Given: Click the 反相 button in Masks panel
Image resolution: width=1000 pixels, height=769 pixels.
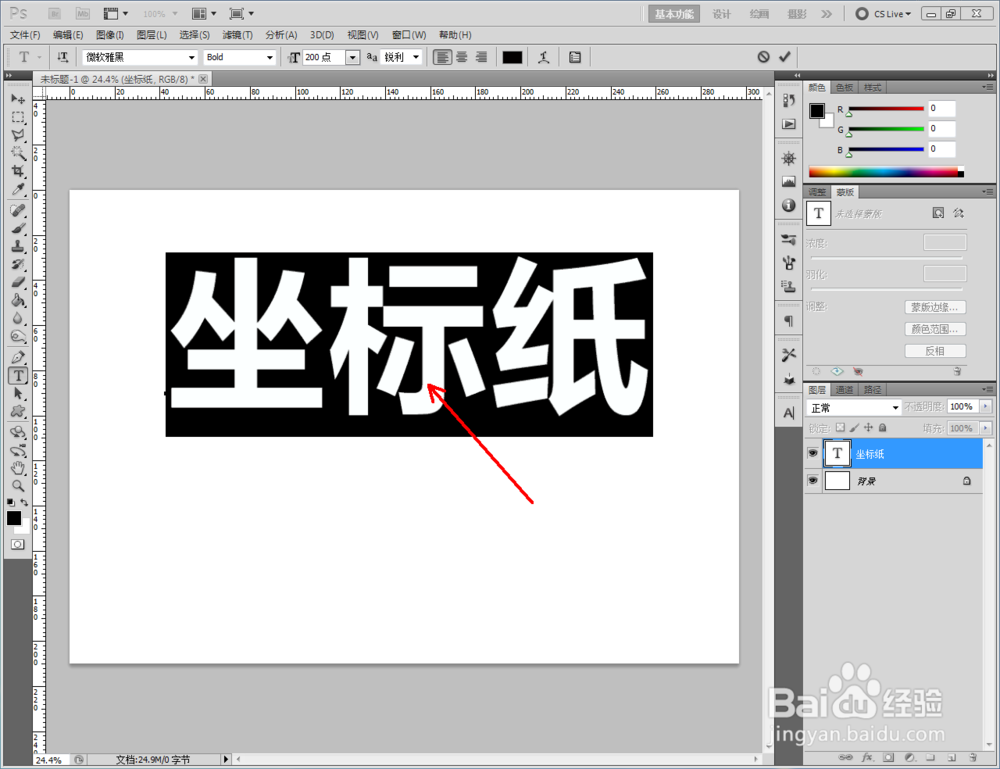Looking at the screenshot, I should [935, 350].
